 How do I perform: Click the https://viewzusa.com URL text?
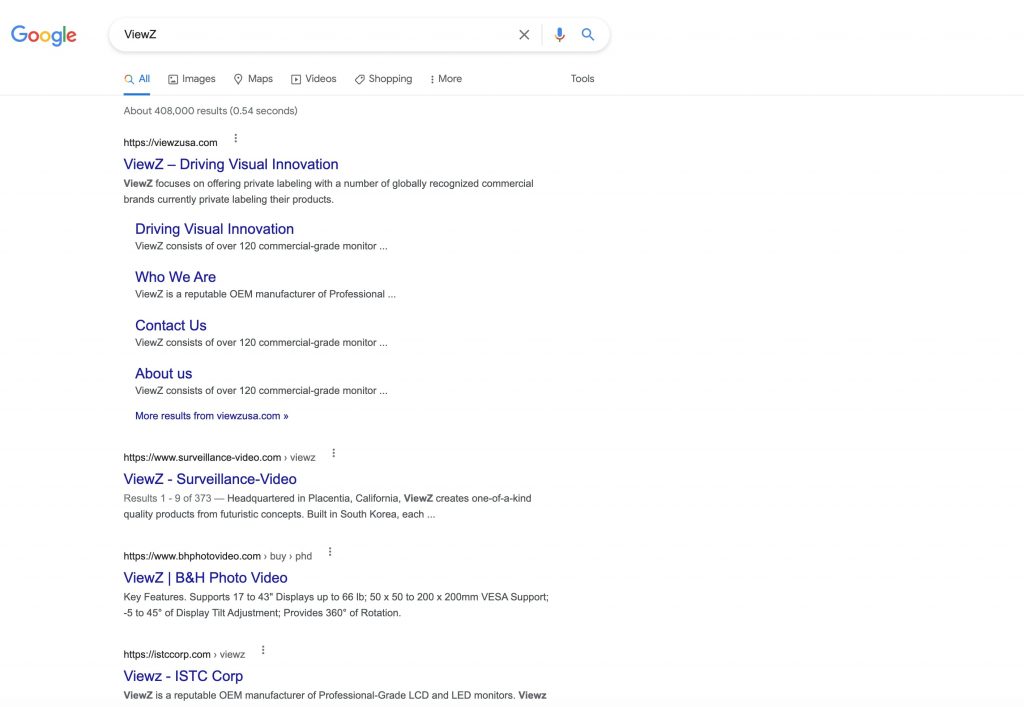[x=170, y=142]
